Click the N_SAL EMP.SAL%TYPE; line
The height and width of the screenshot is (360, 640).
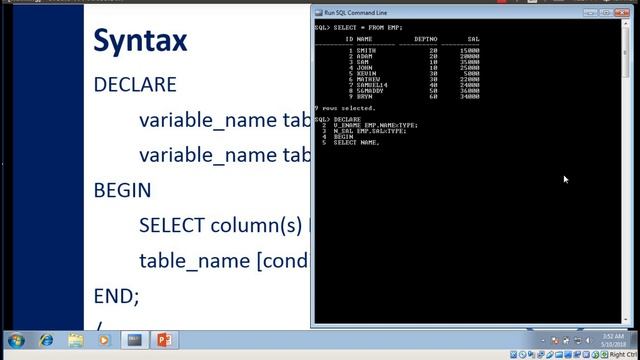(x=370, y=131)
